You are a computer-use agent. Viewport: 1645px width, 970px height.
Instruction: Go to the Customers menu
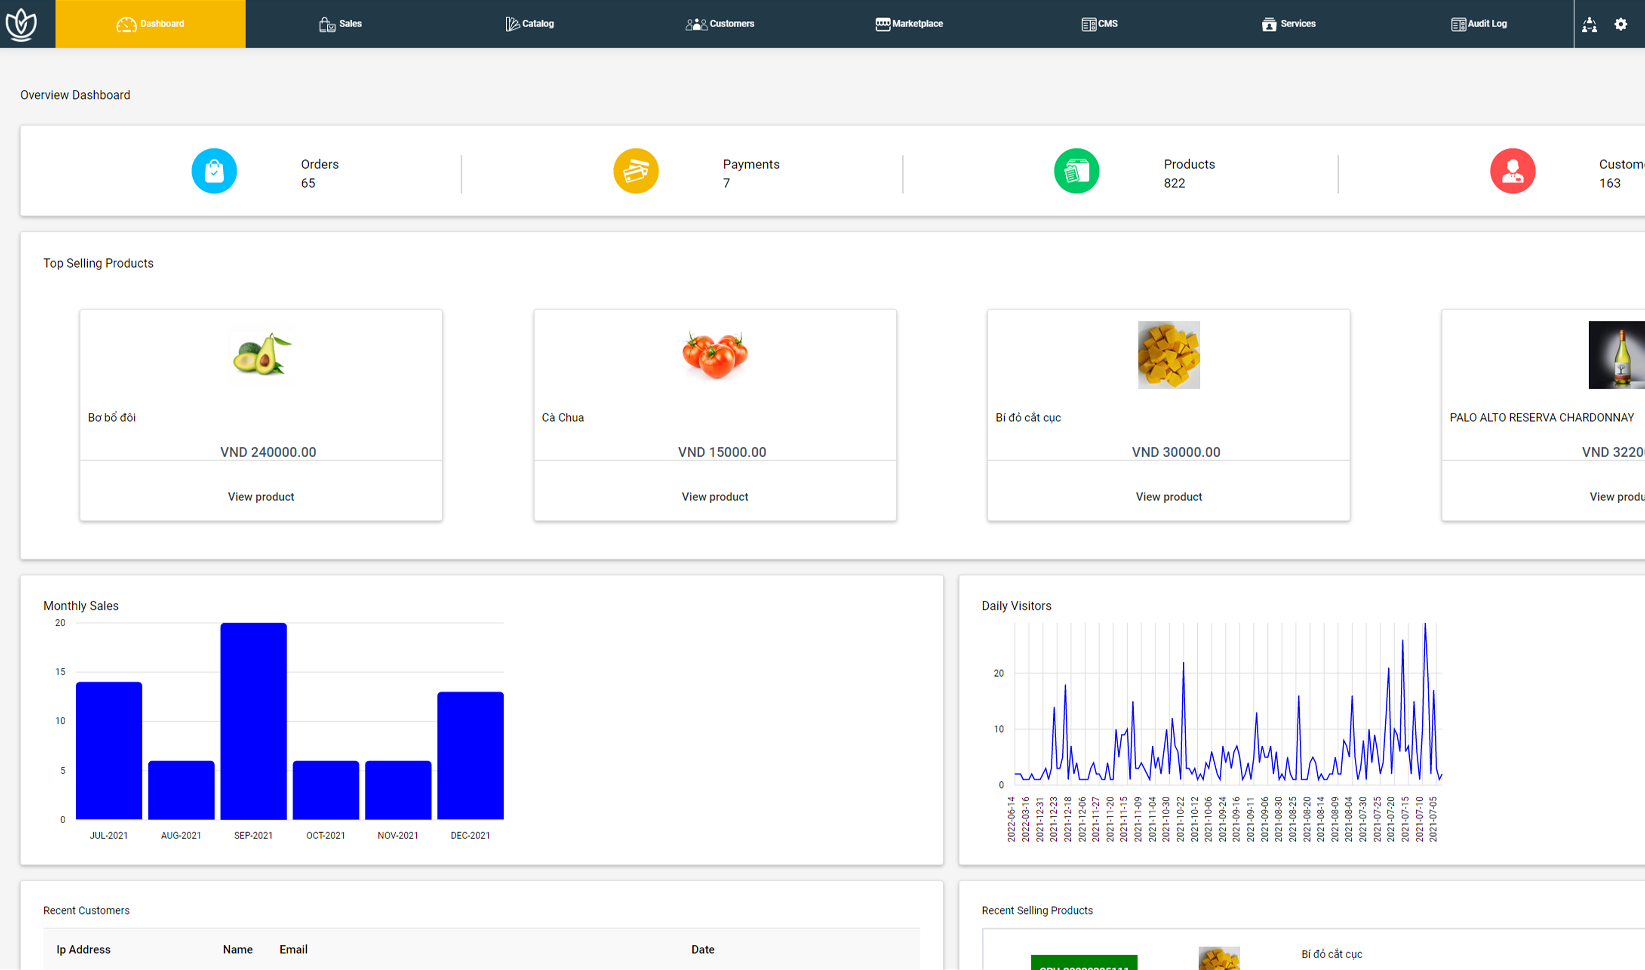[x=720, y=24]
